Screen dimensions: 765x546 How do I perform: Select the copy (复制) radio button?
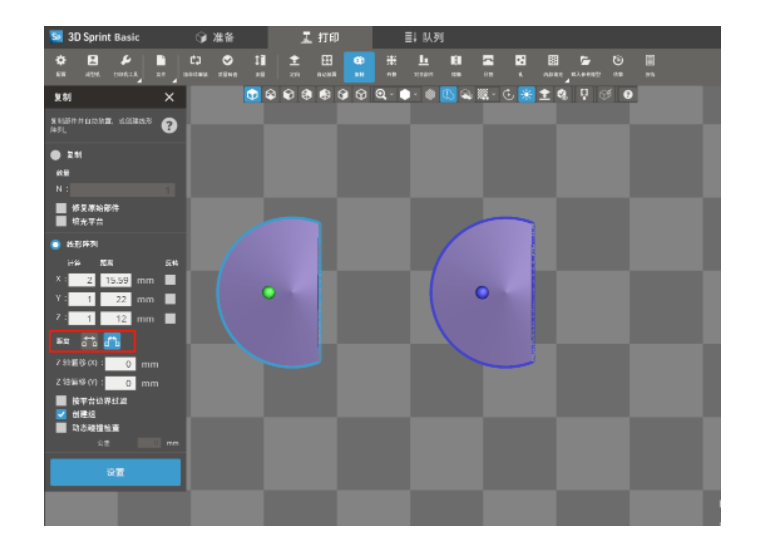tap(55, 155)
